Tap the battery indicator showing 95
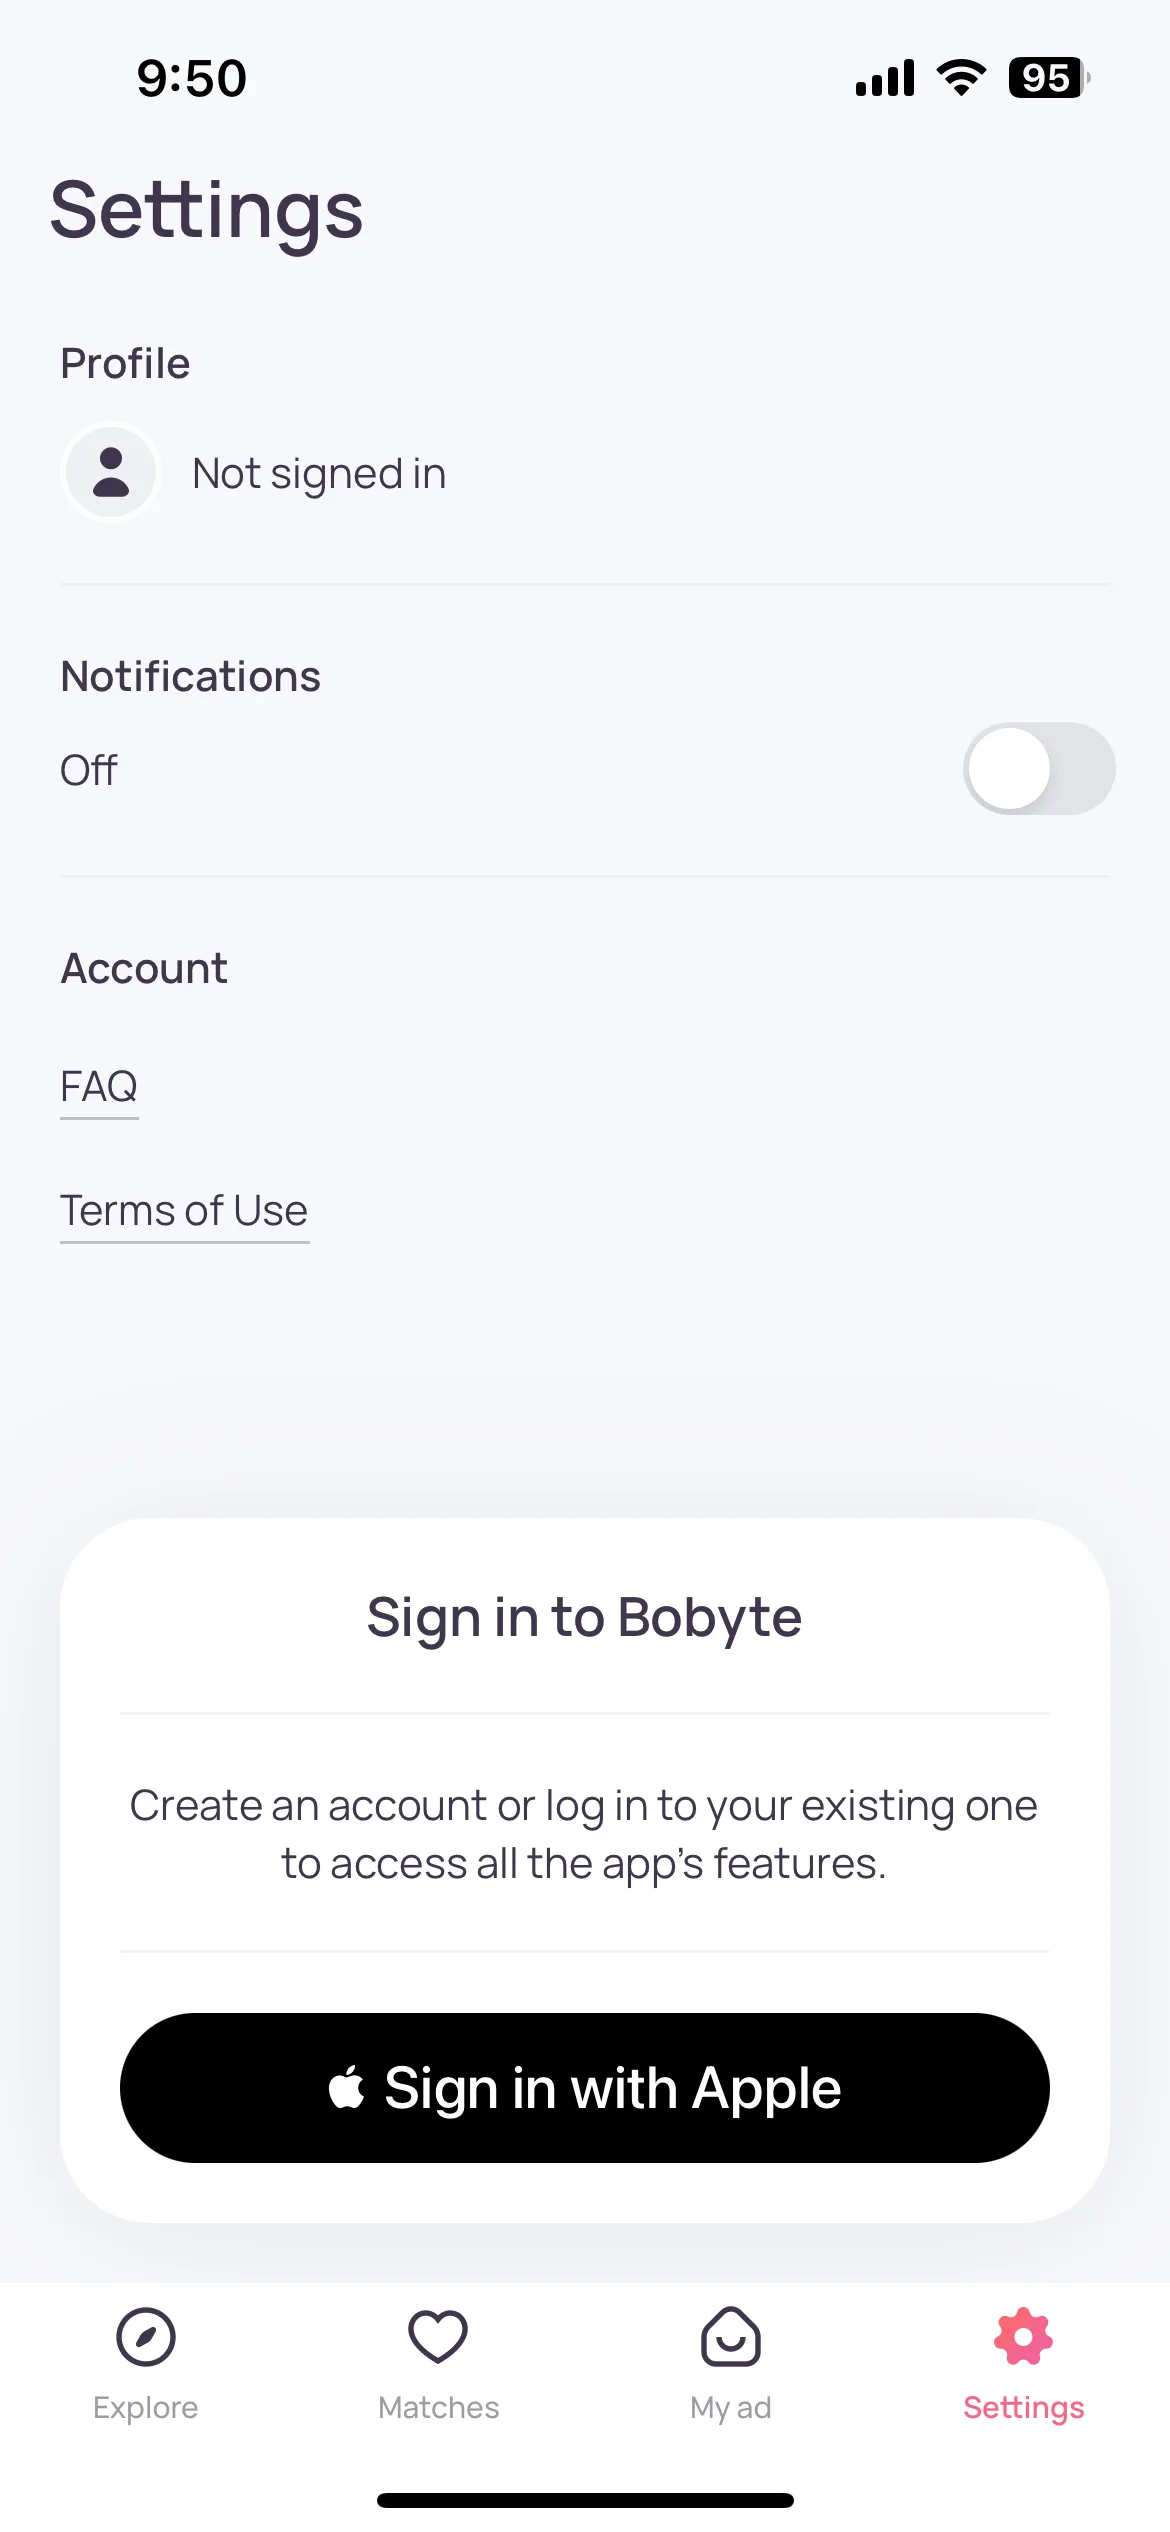This screenshot has width=1170, height=2532. (x=1049, y=78)
